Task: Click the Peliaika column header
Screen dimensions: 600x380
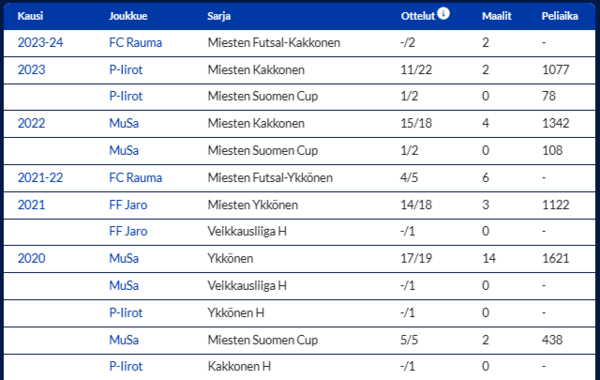Action: 560,16
